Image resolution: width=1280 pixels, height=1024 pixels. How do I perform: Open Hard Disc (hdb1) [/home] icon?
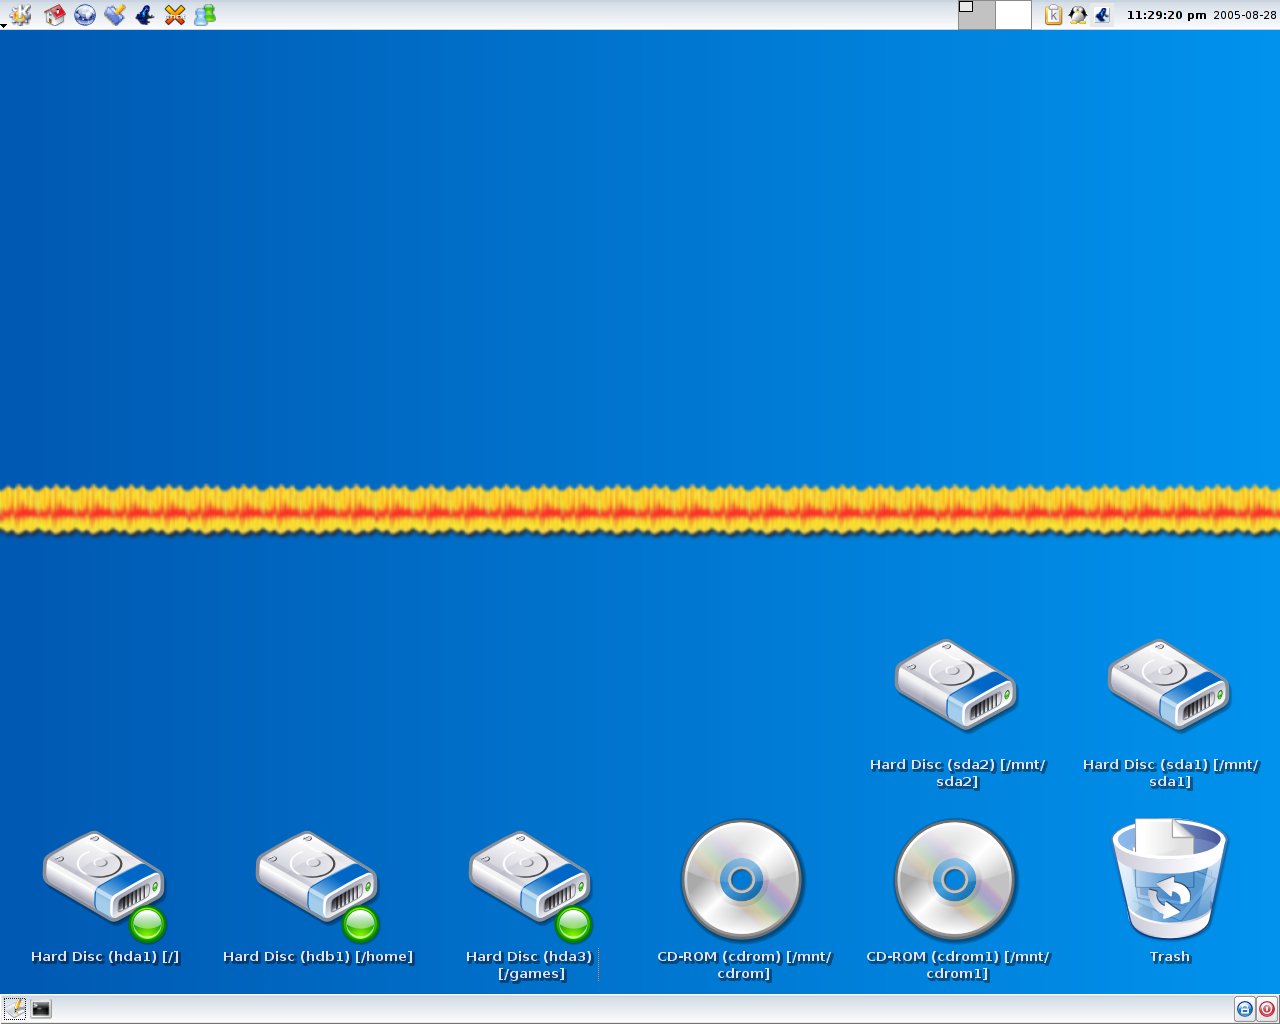[x=318, y=885]
